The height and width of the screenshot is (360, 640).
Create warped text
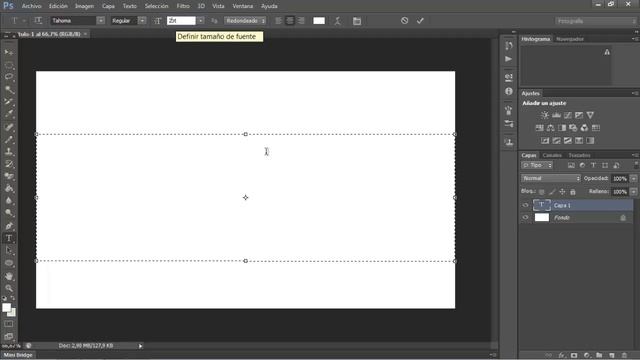pyautogui.click(x=337, y=21)
